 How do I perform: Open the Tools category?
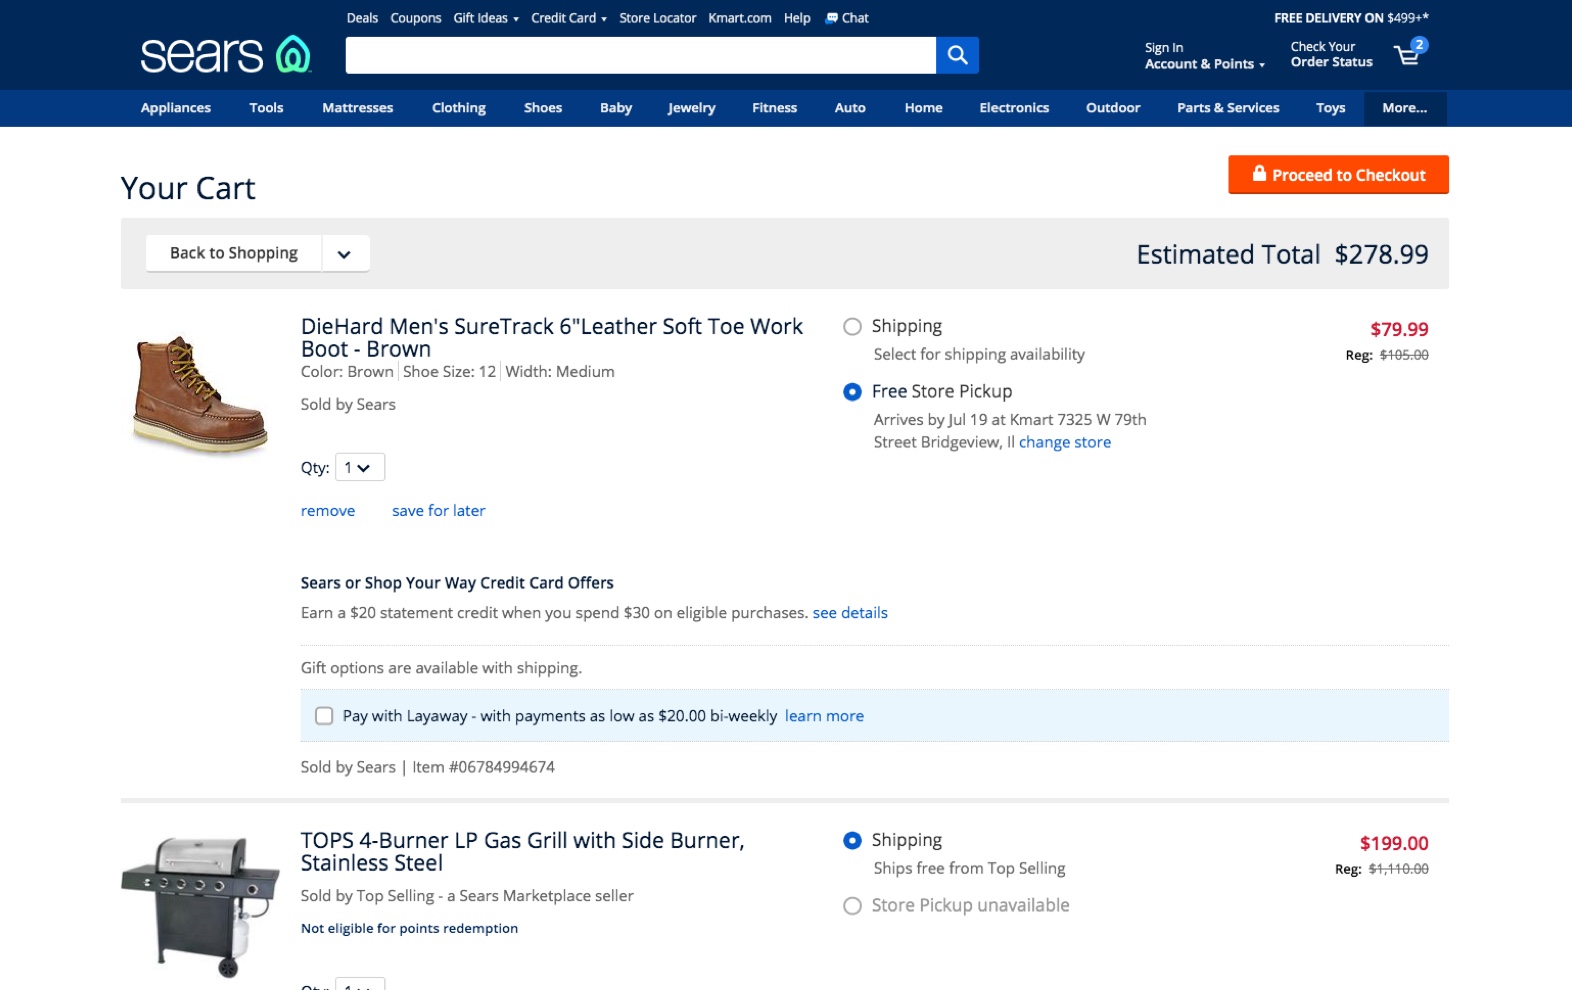(266, 108)
